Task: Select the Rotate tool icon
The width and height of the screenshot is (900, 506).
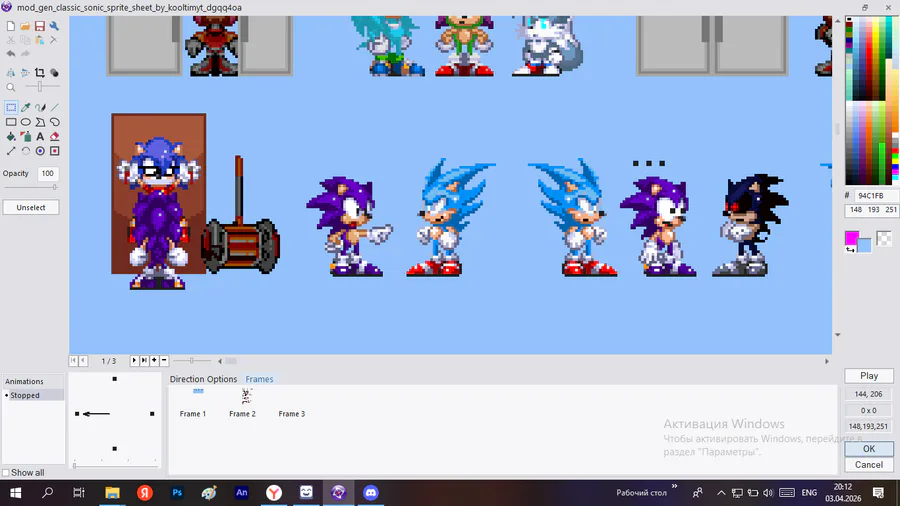Action: [x=26, y=151]
